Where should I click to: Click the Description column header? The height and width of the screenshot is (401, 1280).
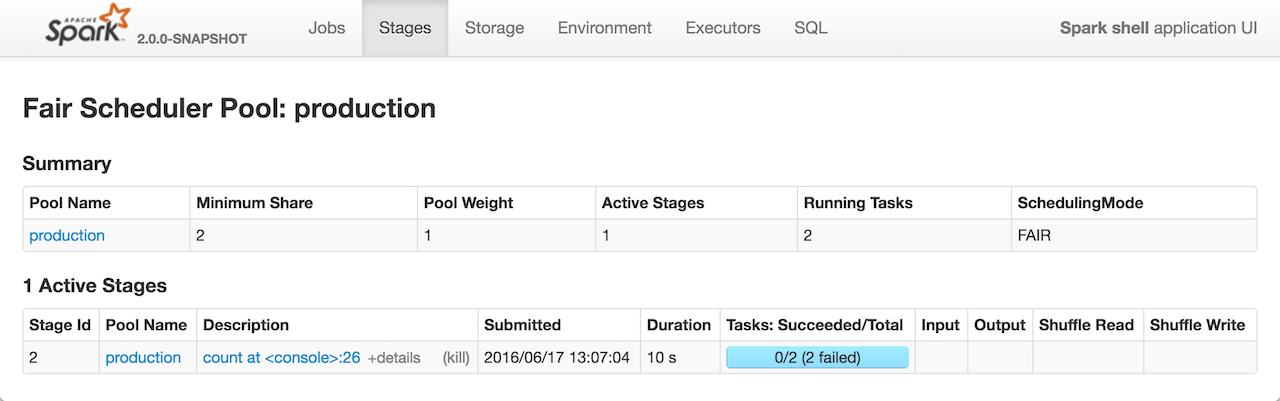pyautogui.click(x=245, y=325)
